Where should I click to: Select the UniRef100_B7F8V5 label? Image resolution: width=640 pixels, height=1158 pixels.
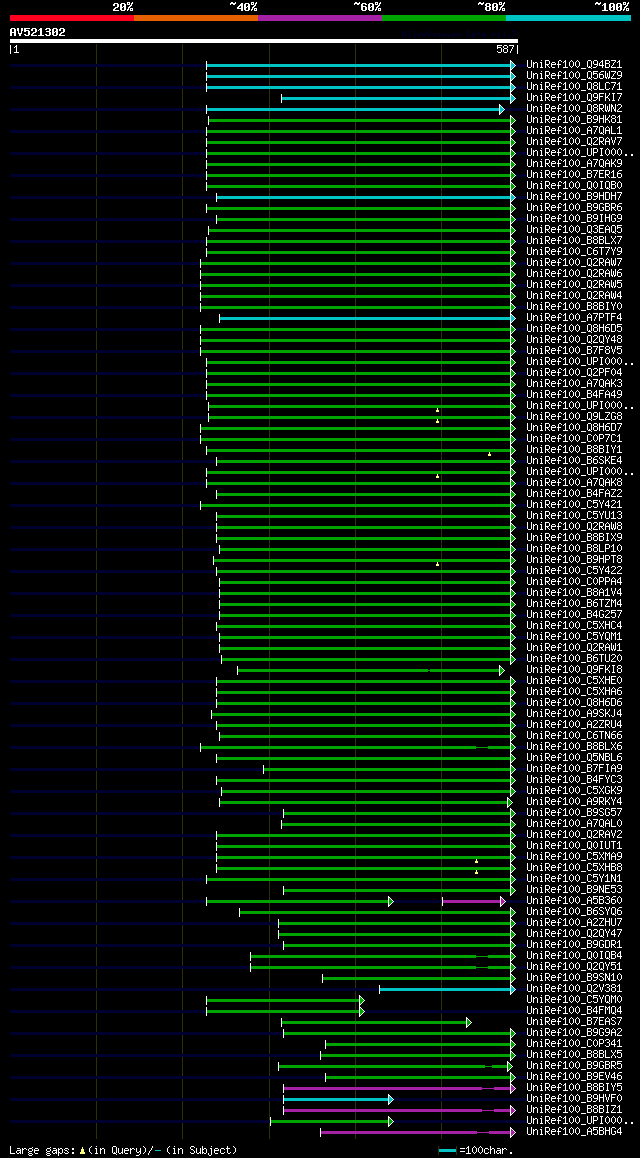(574, 351)
